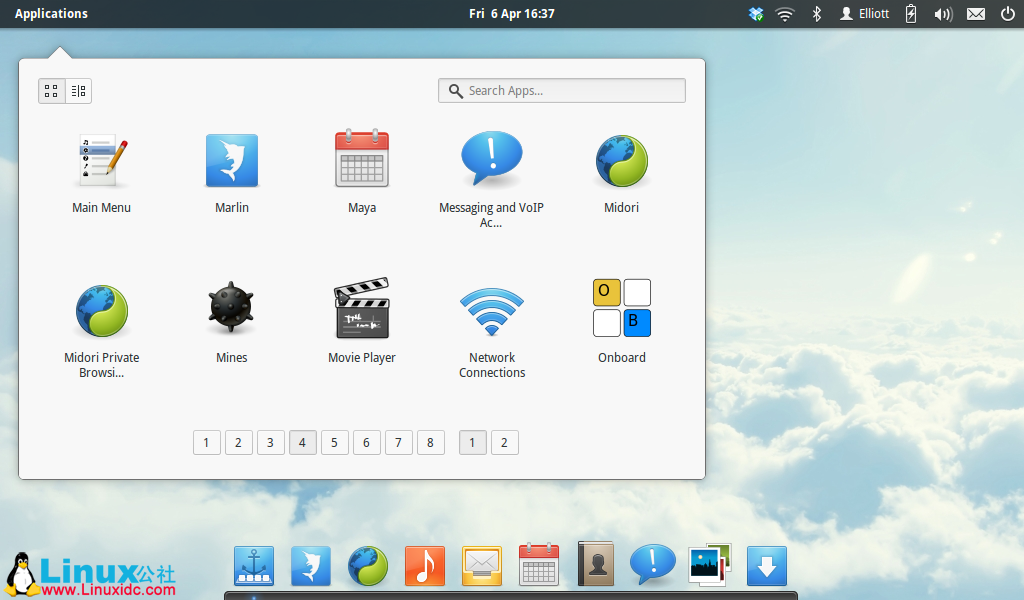1024x600 pixels.
Task: Open the sound volume indicator
Action: [943, 14]
